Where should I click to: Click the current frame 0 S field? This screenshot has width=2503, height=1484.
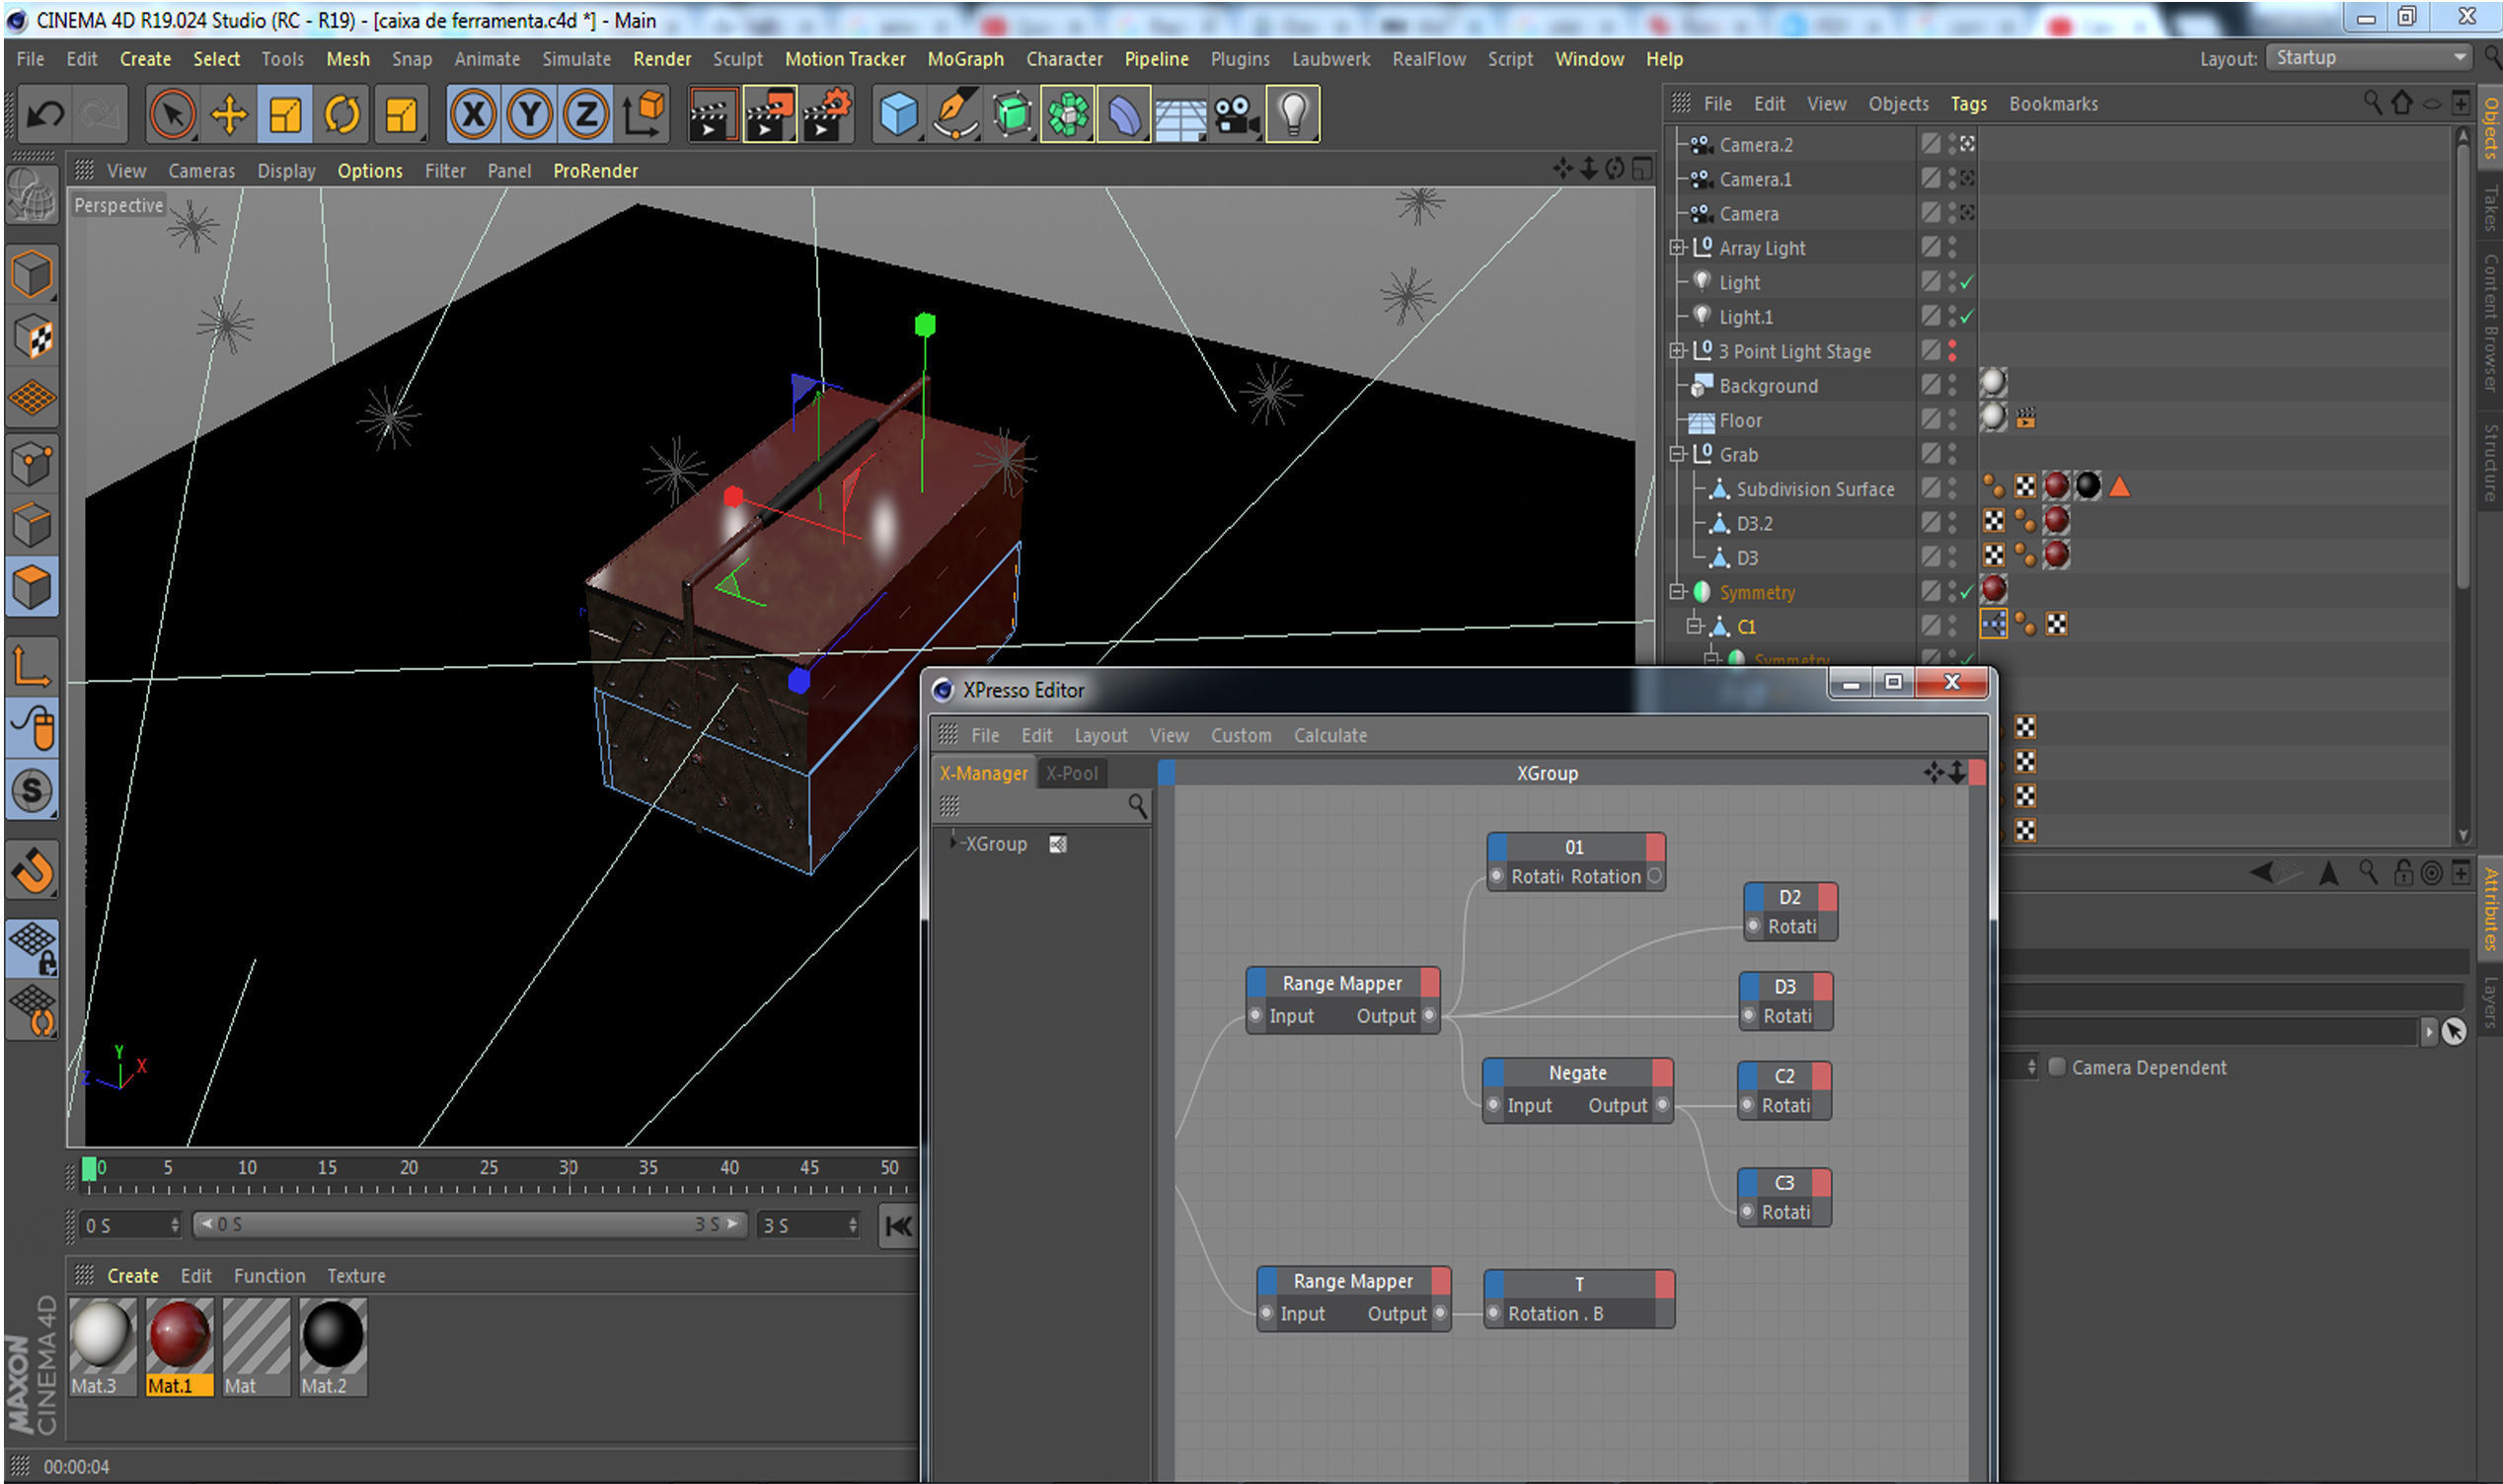click(131, 1225)
